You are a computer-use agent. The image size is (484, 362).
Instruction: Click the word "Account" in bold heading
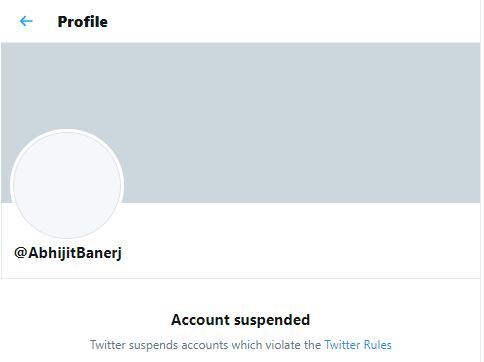[x=201, y=320]
